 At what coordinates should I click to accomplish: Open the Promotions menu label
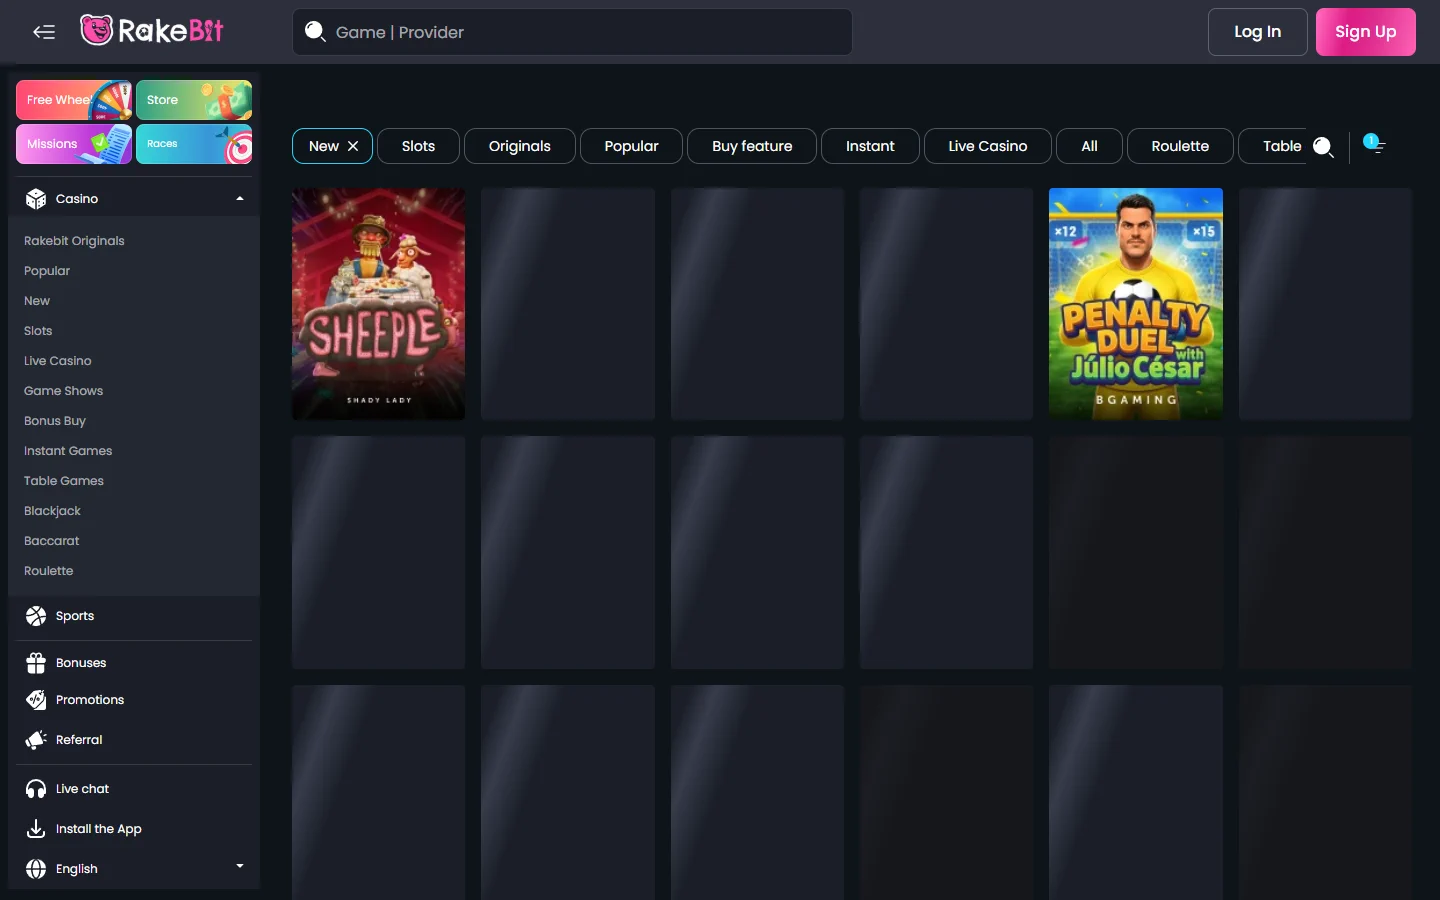point(90,700)
